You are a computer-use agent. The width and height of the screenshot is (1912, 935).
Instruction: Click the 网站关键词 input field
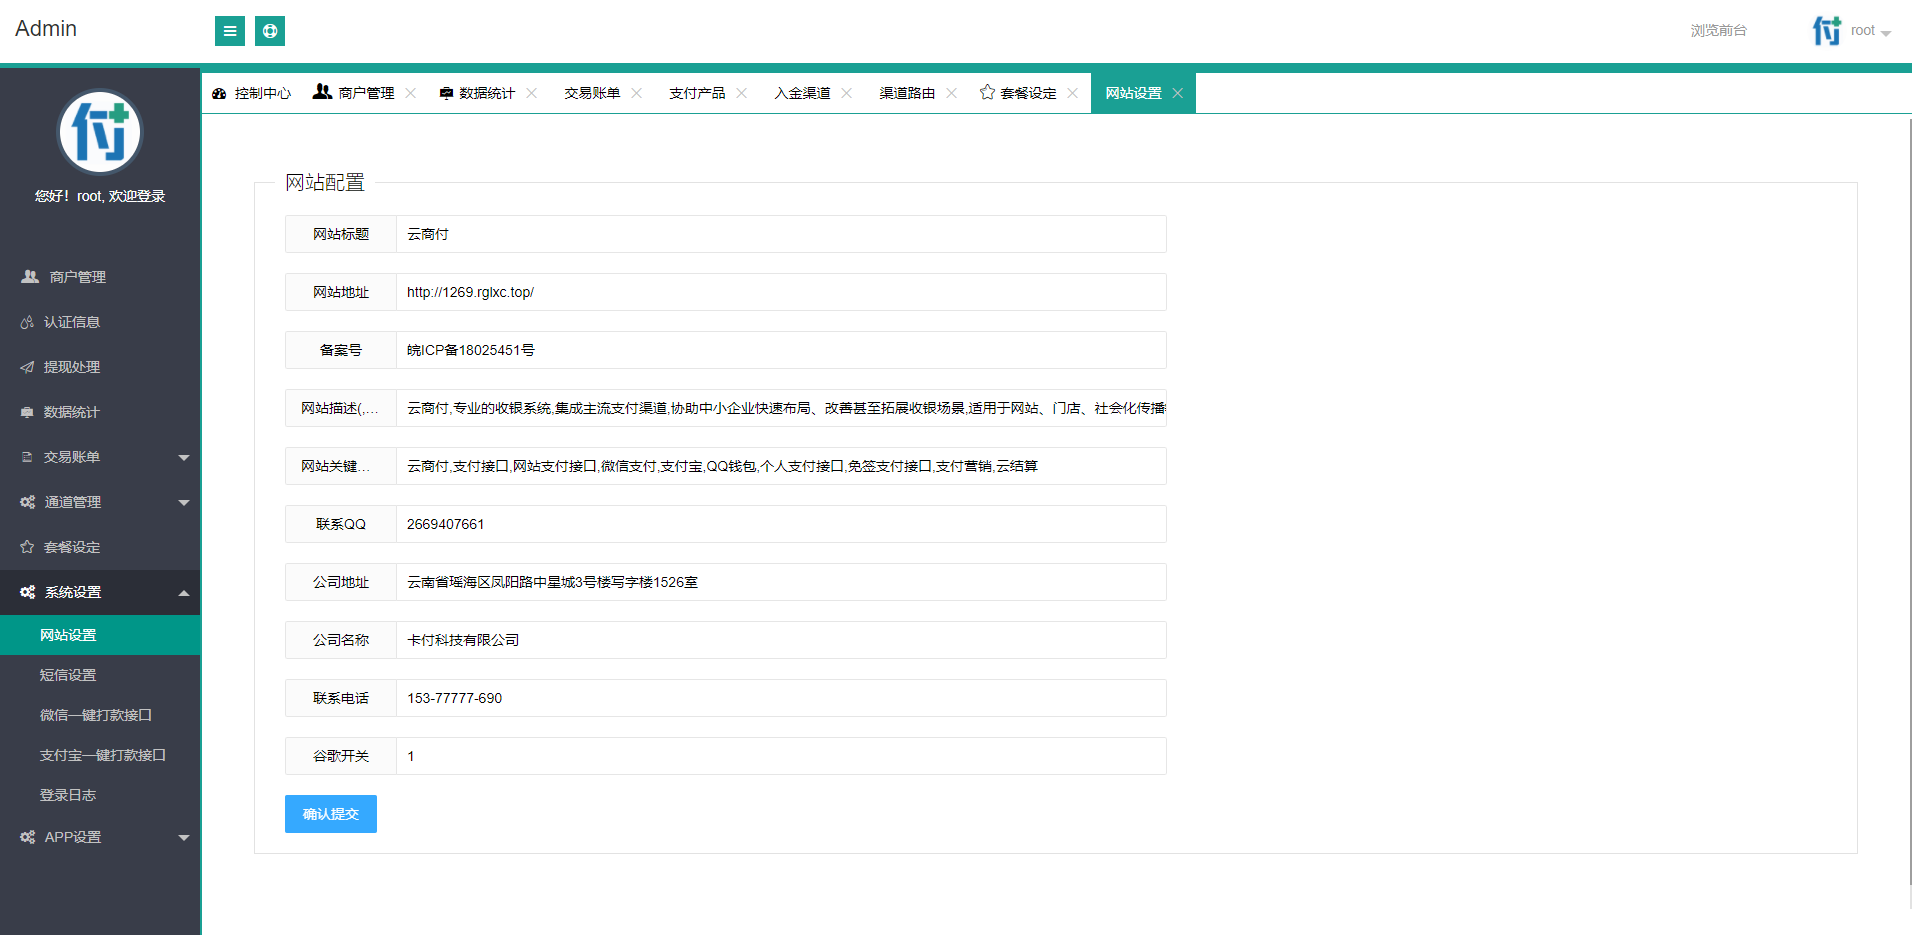point(781,466)
